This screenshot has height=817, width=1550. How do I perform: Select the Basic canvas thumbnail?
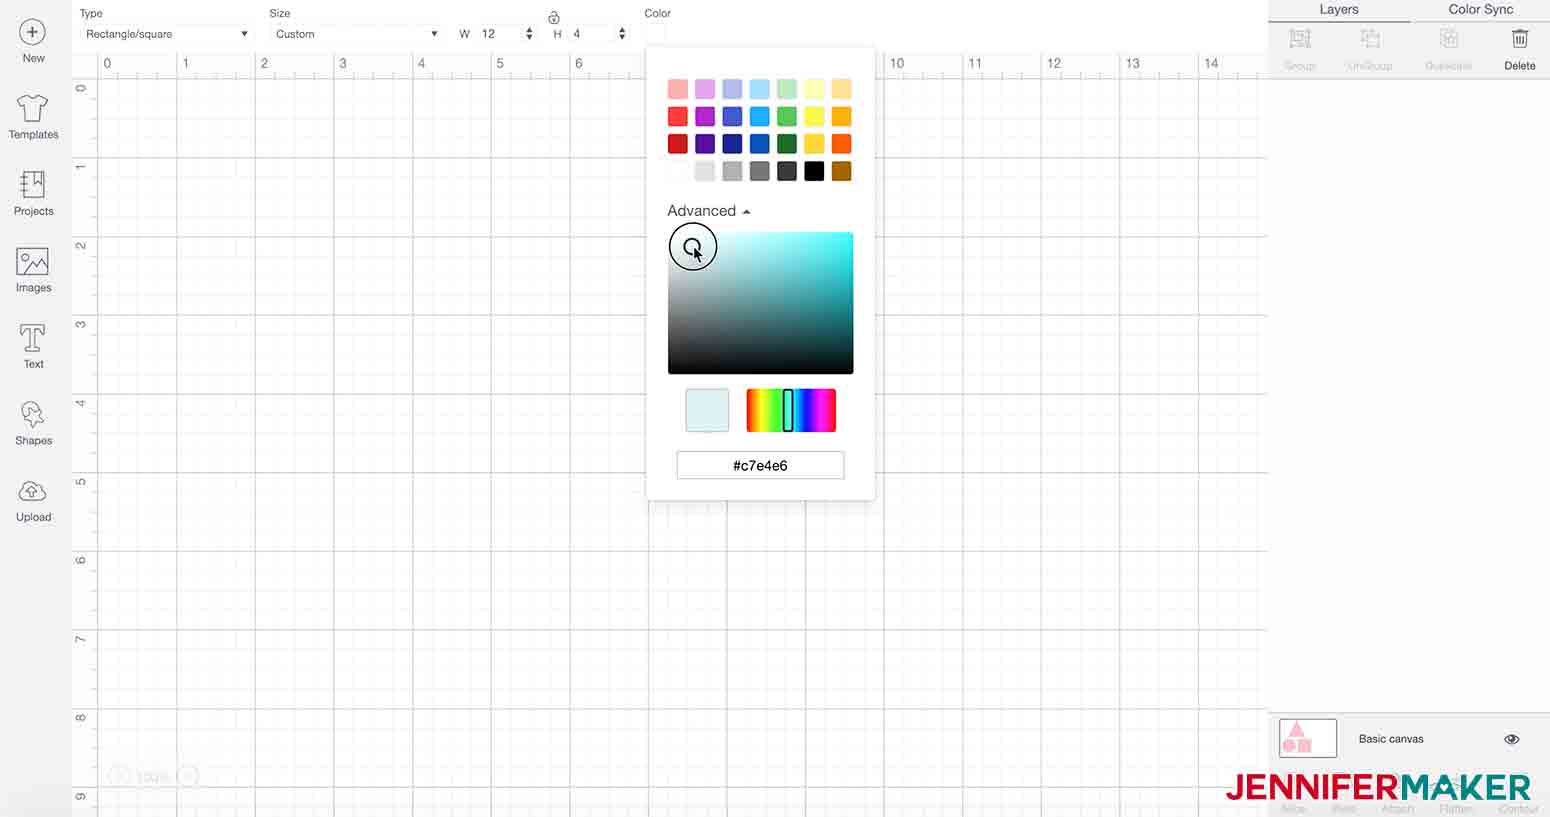coord(1308,738)
